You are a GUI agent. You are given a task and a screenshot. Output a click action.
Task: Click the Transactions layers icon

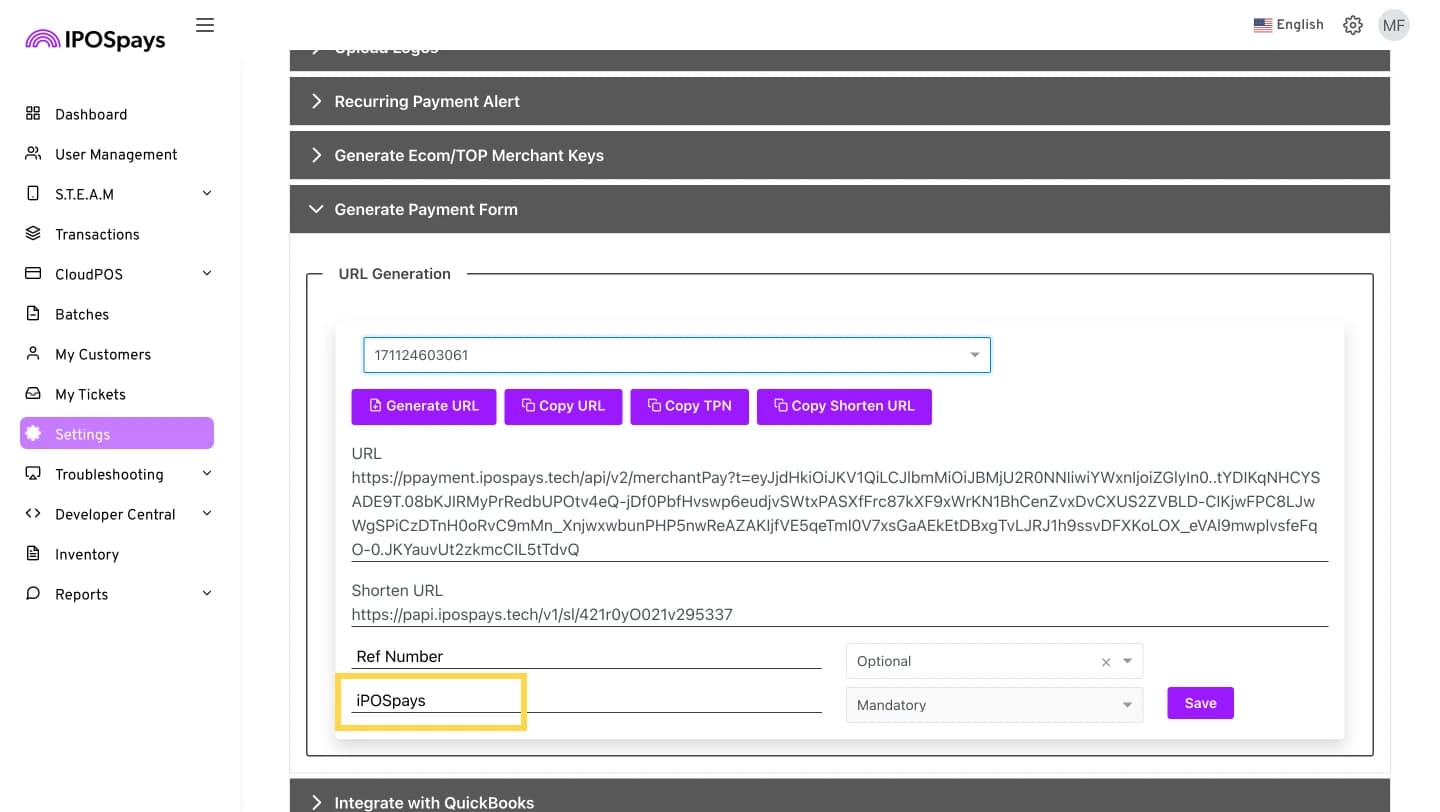(33, 234)
